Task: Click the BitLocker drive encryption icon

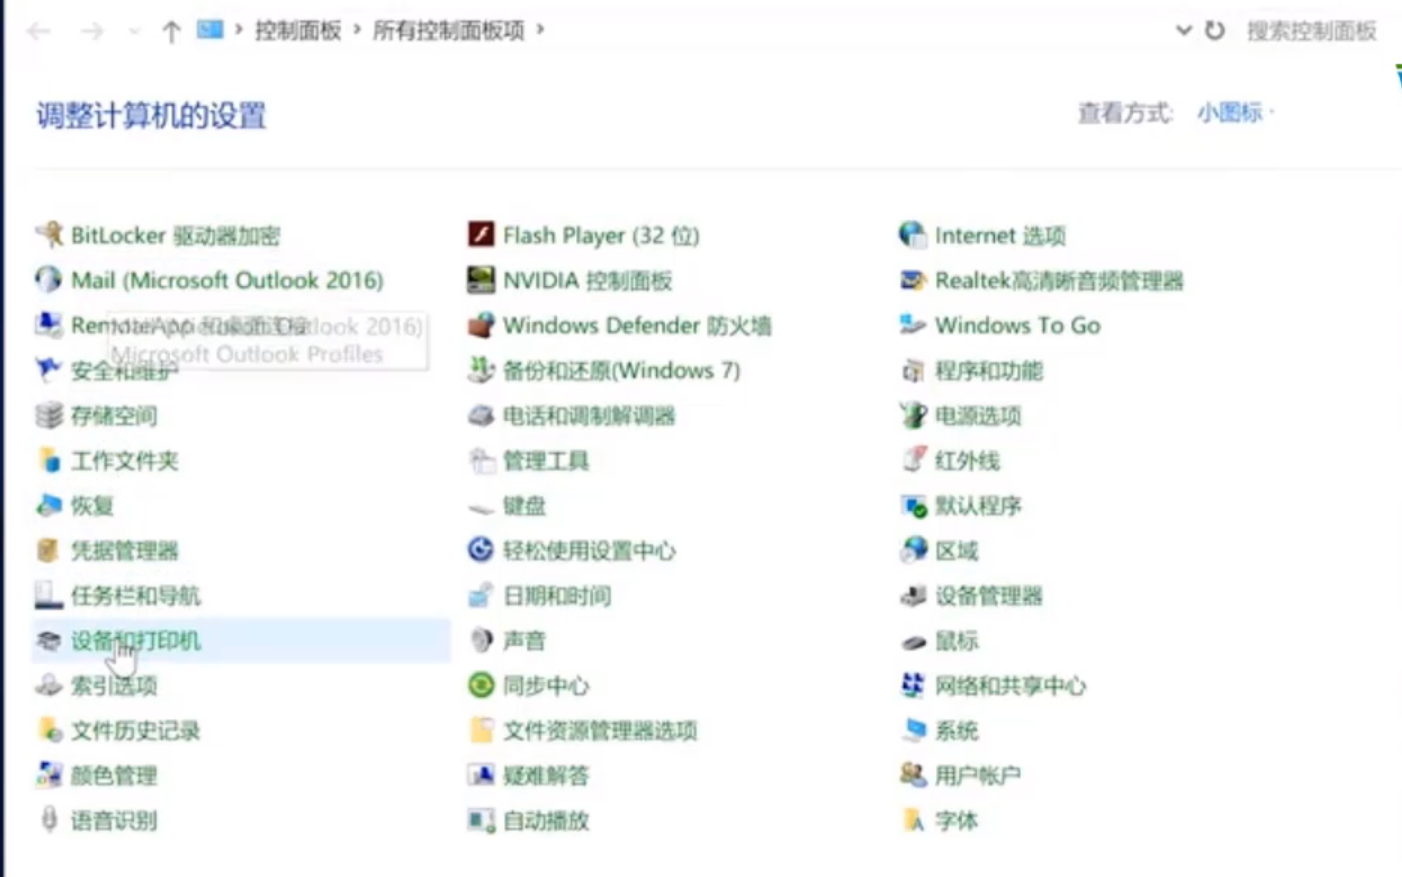Action: pos(49,235)
